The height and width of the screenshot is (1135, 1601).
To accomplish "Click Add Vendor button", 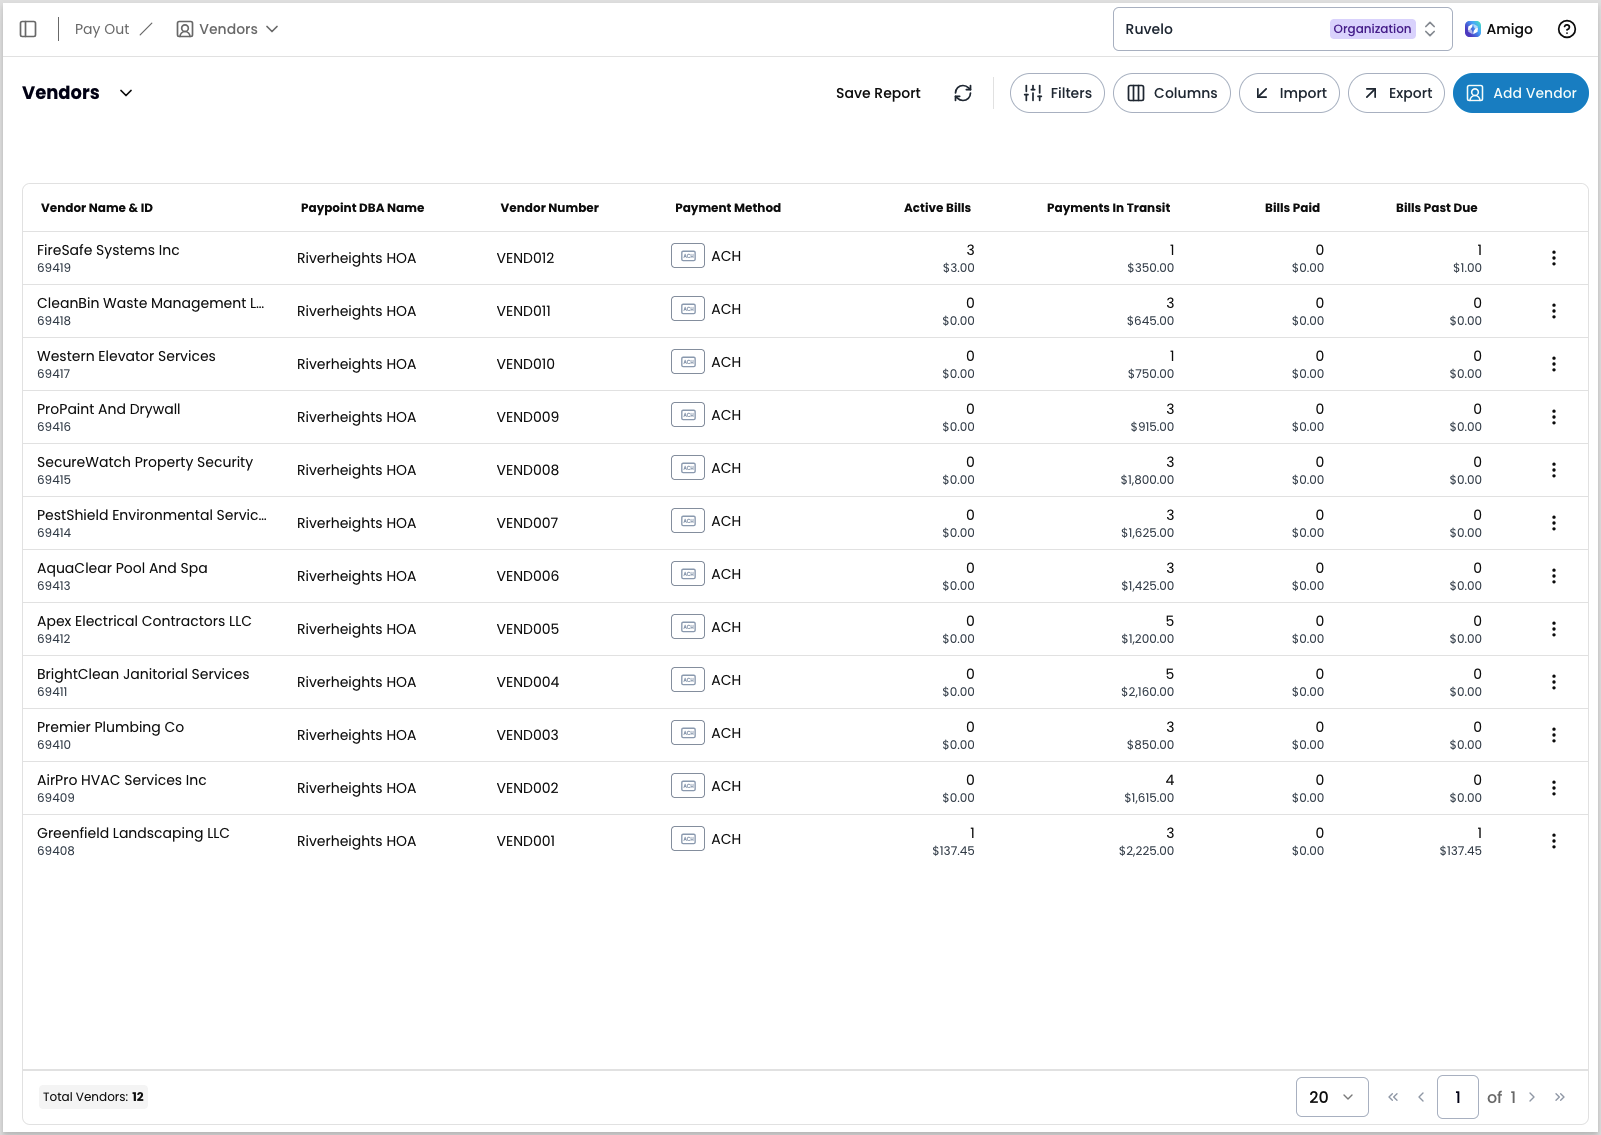I will pyautogui.click(x=1521, y=93).
